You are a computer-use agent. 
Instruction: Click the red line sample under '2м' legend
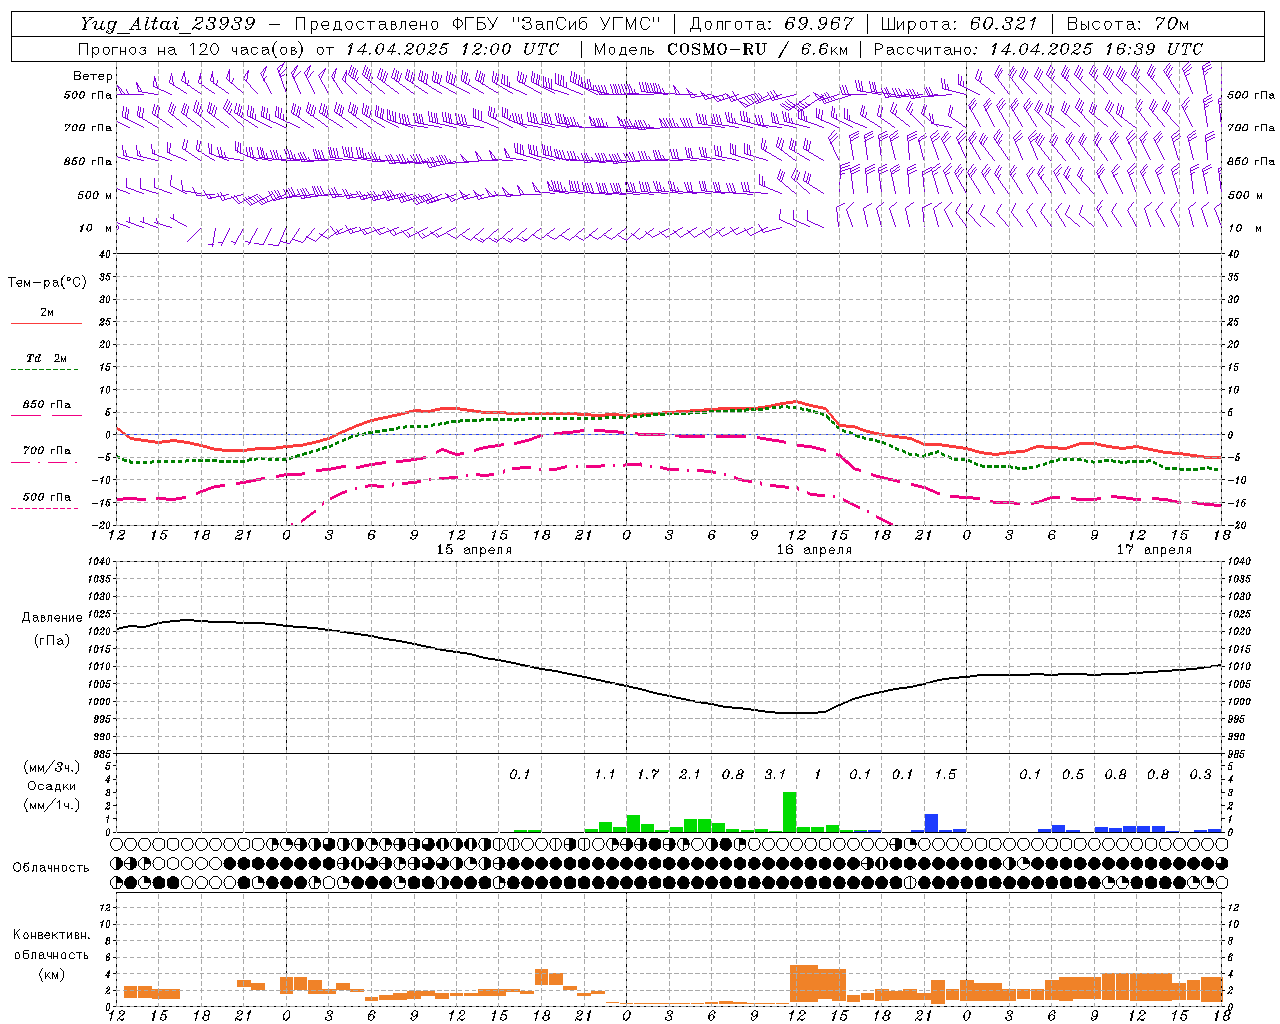tap(46, 324)
